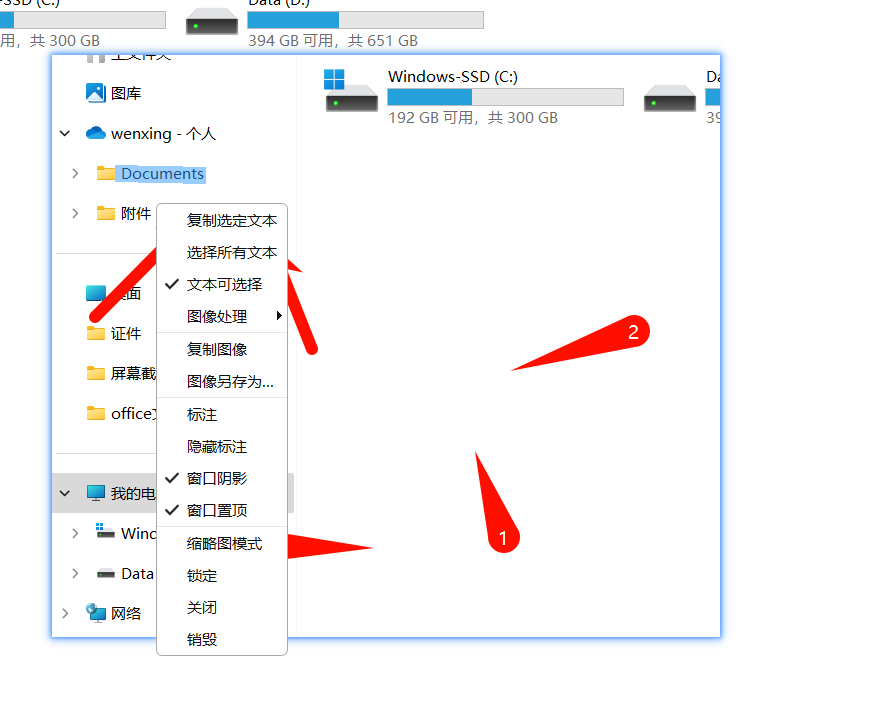The width and height of the screenshot is (871, 716).
Task: Click the wenxing OneDrive cloud icon
Action: [96, 133]
